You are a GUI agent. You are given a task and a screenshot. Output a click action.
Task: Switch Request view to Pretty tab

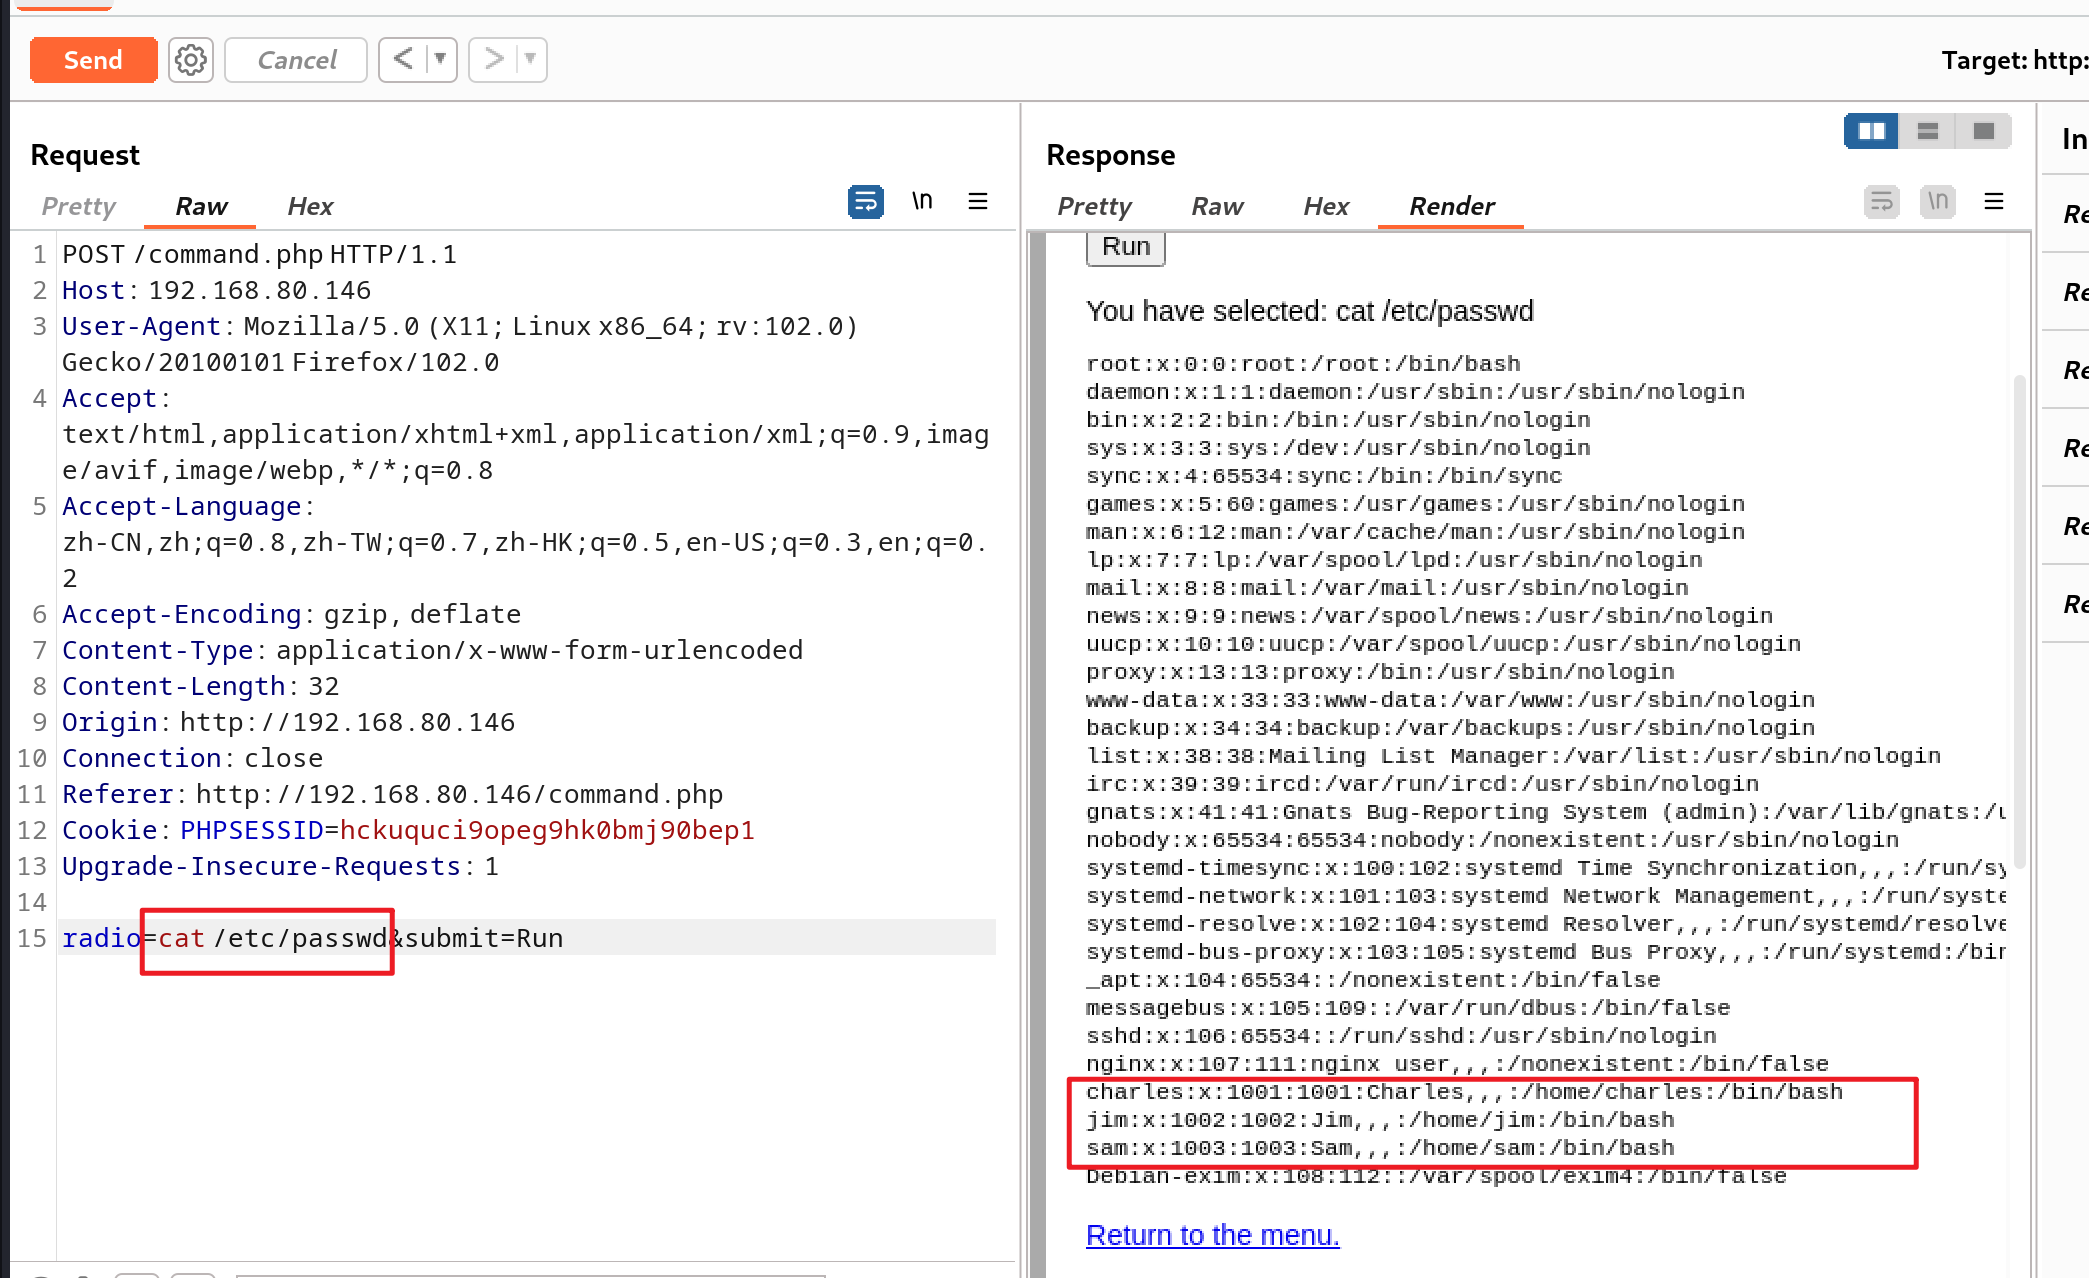pos(79,206)
